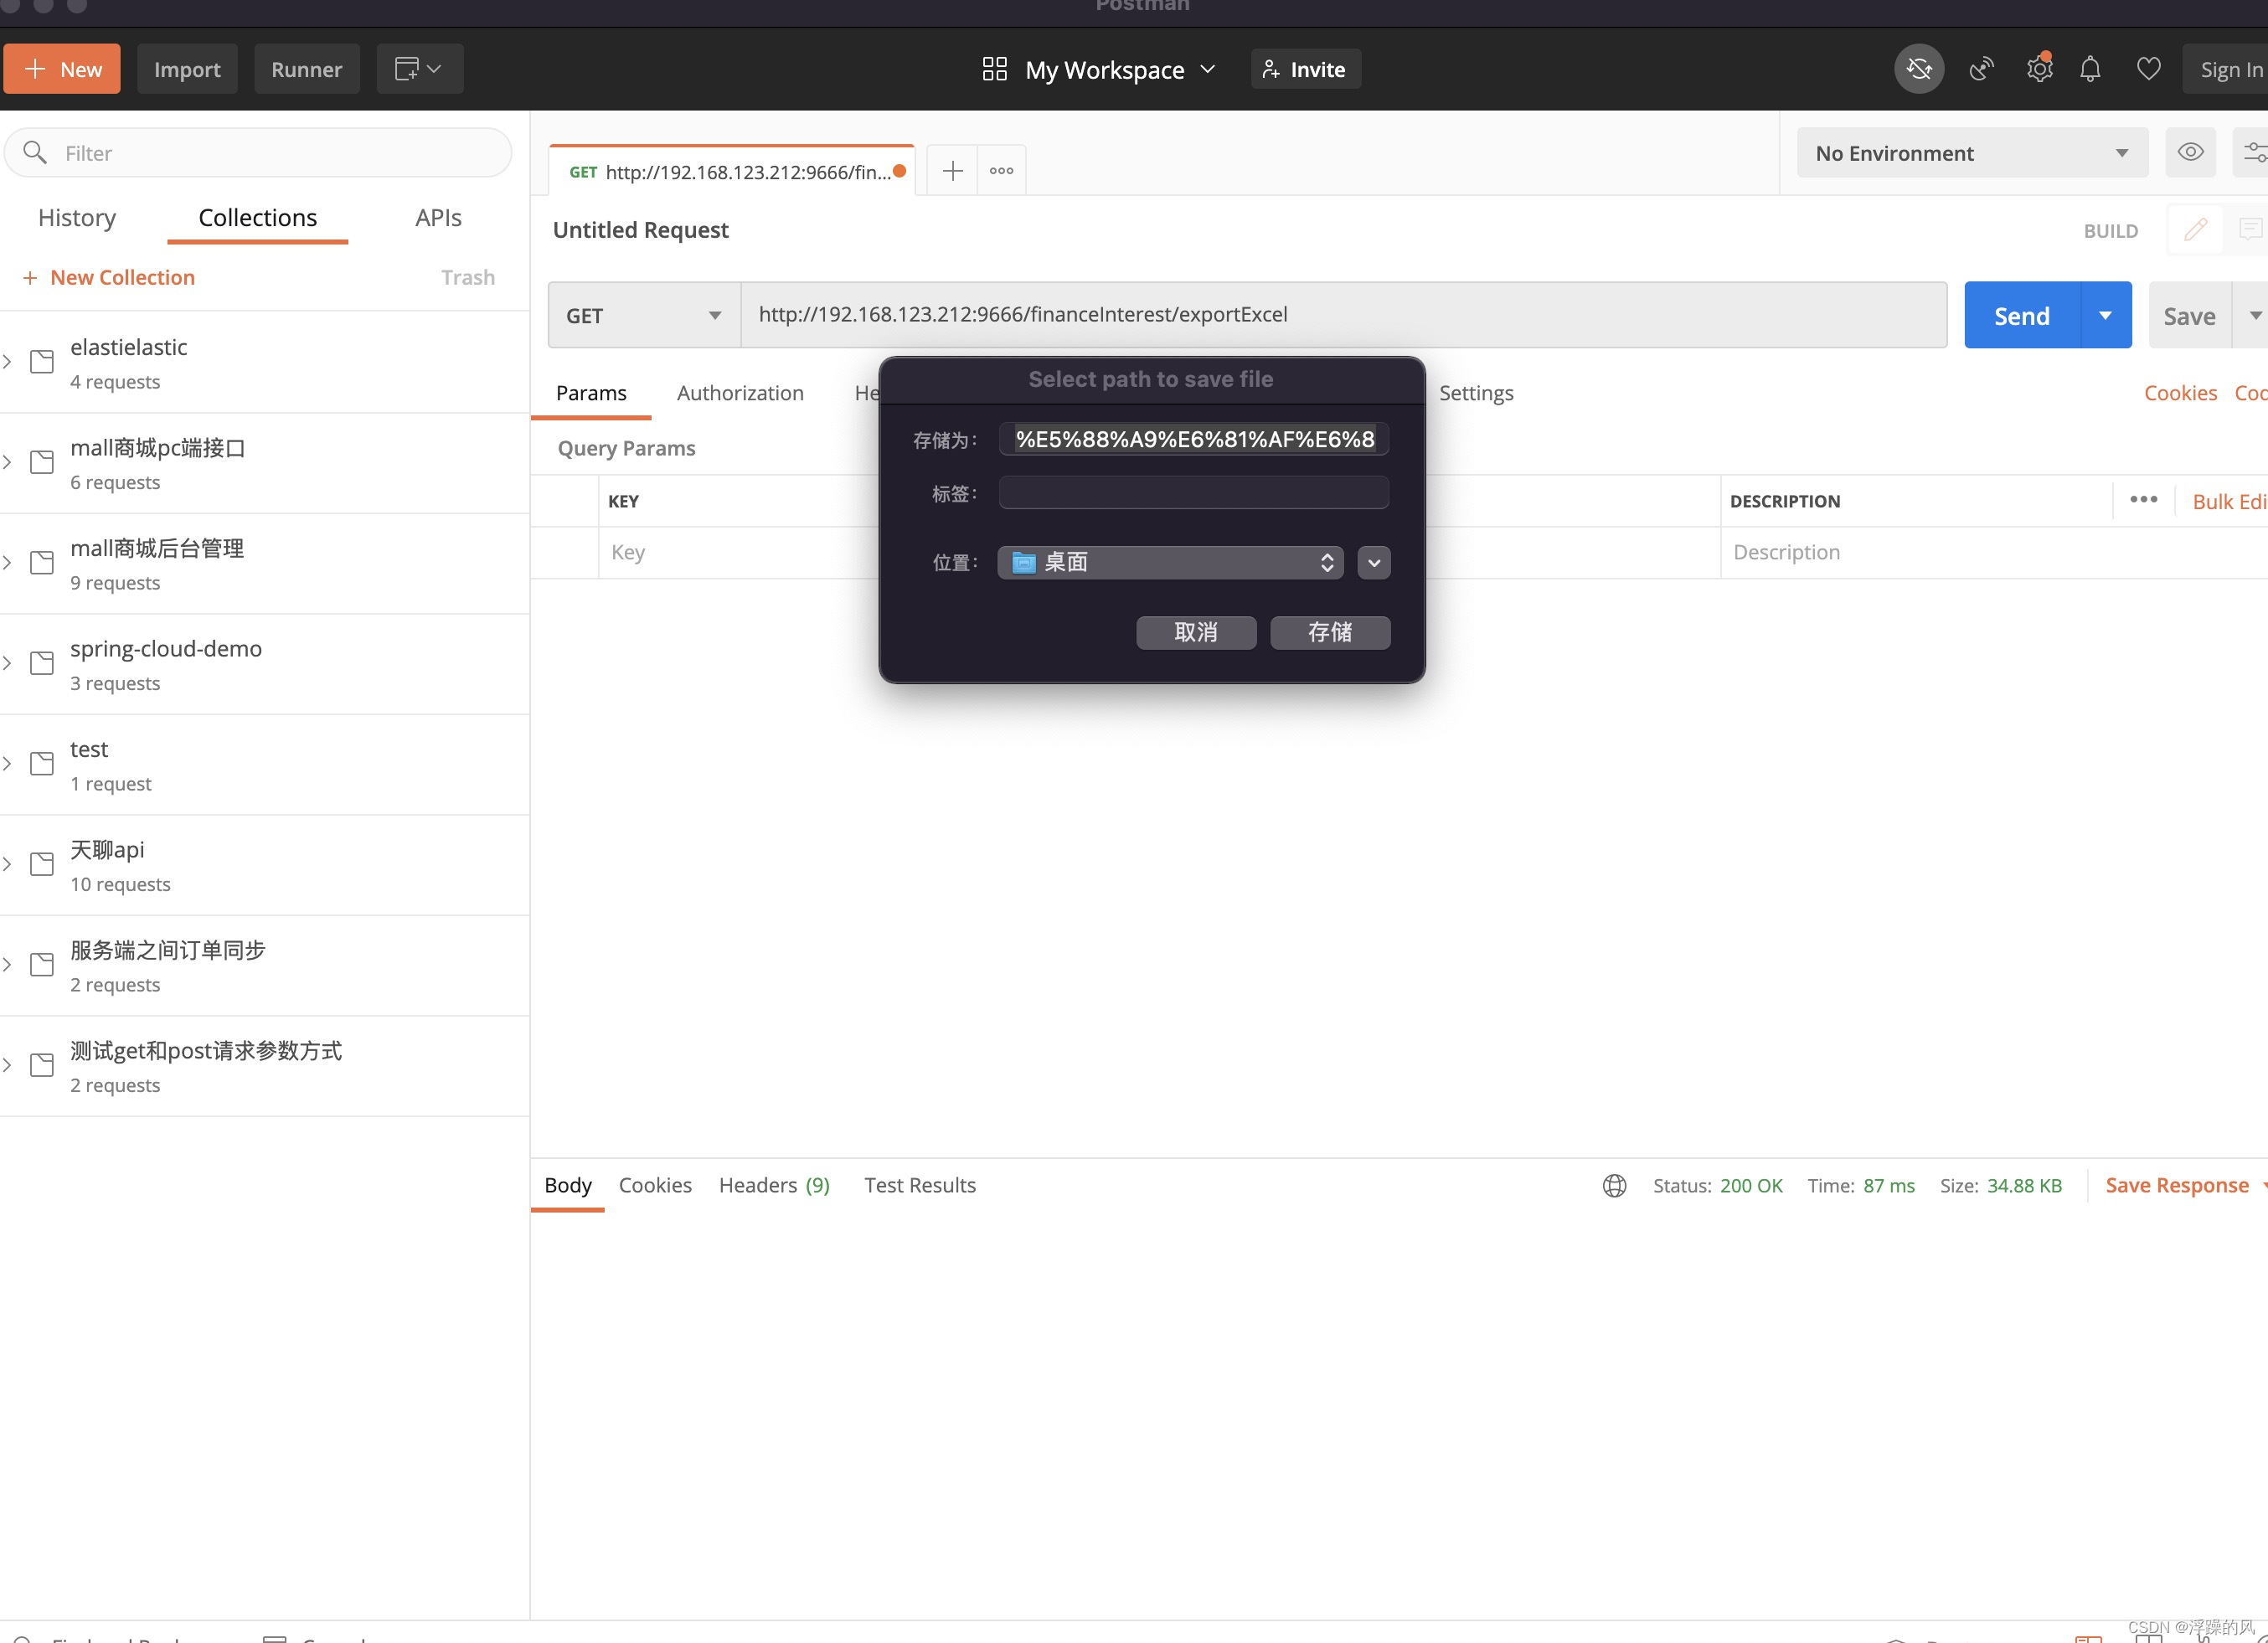Click the edit pencil icon near BUILD

pyautogui.click(x=2195, y=230)
